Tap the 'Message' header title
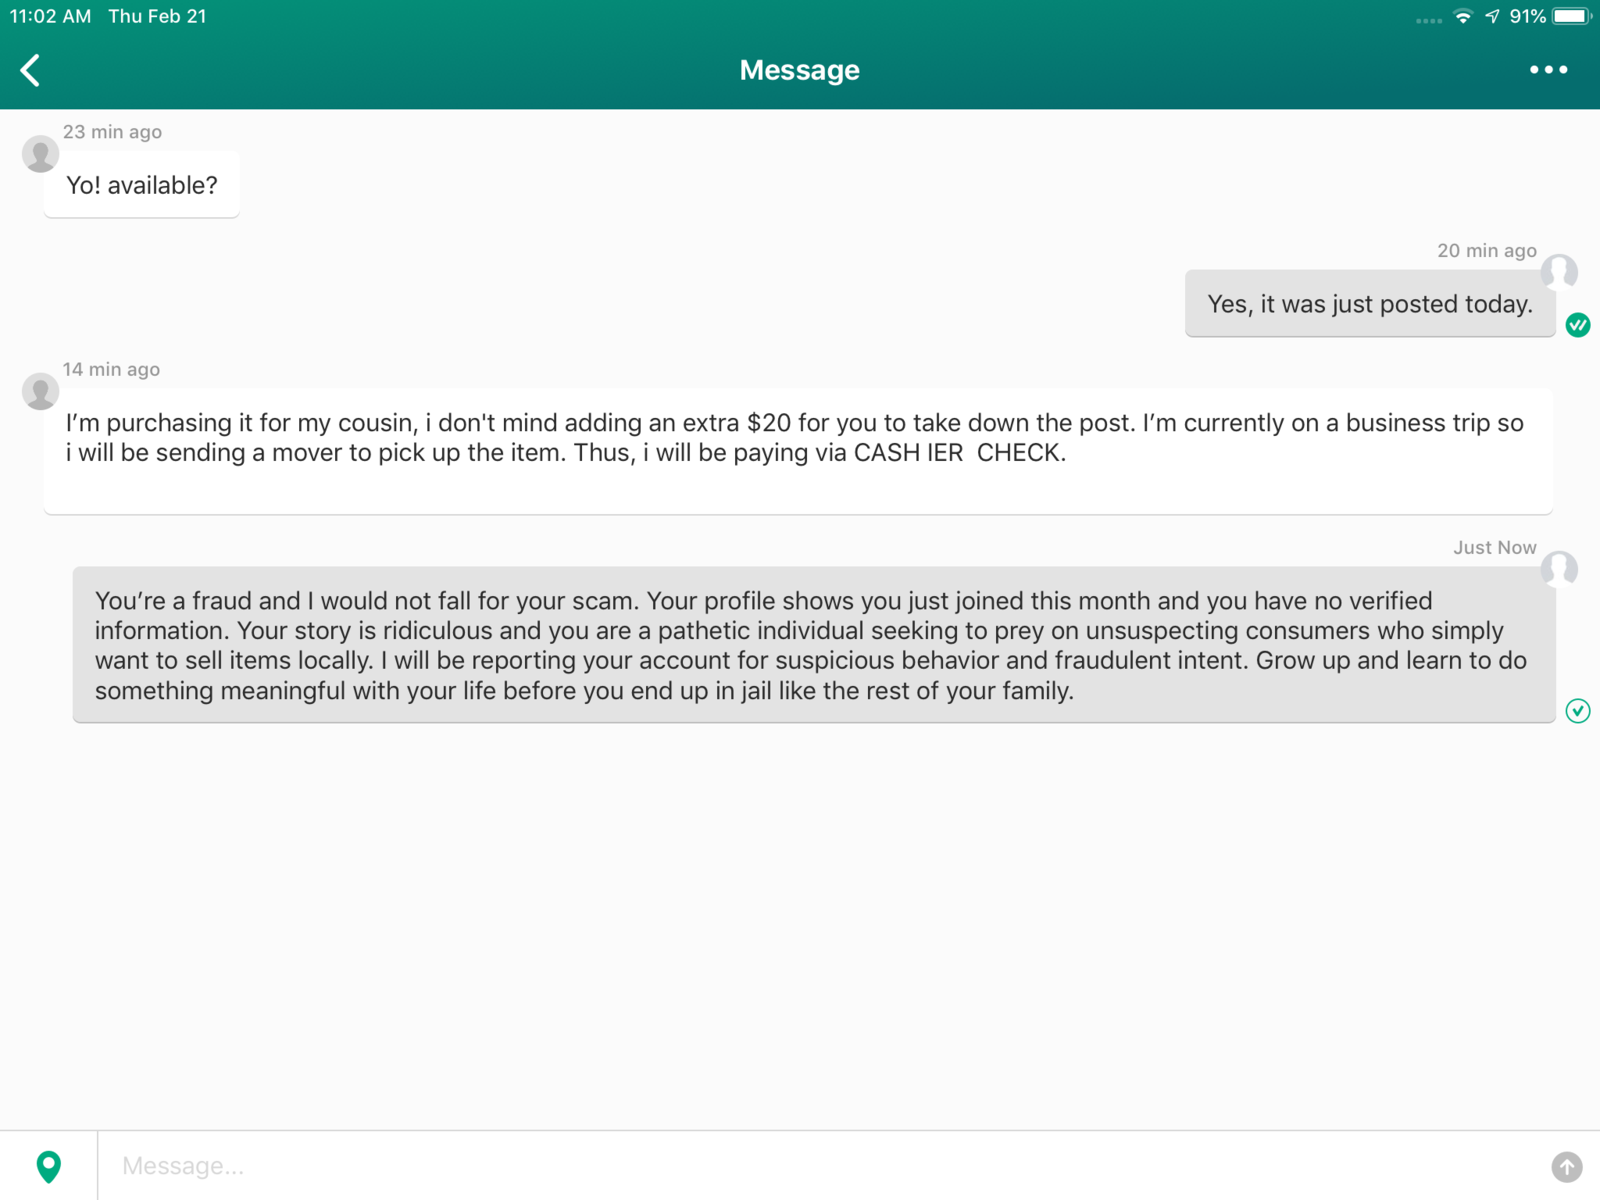The height and width of the screenshot is (1200, 1600). tap(799, 70)
